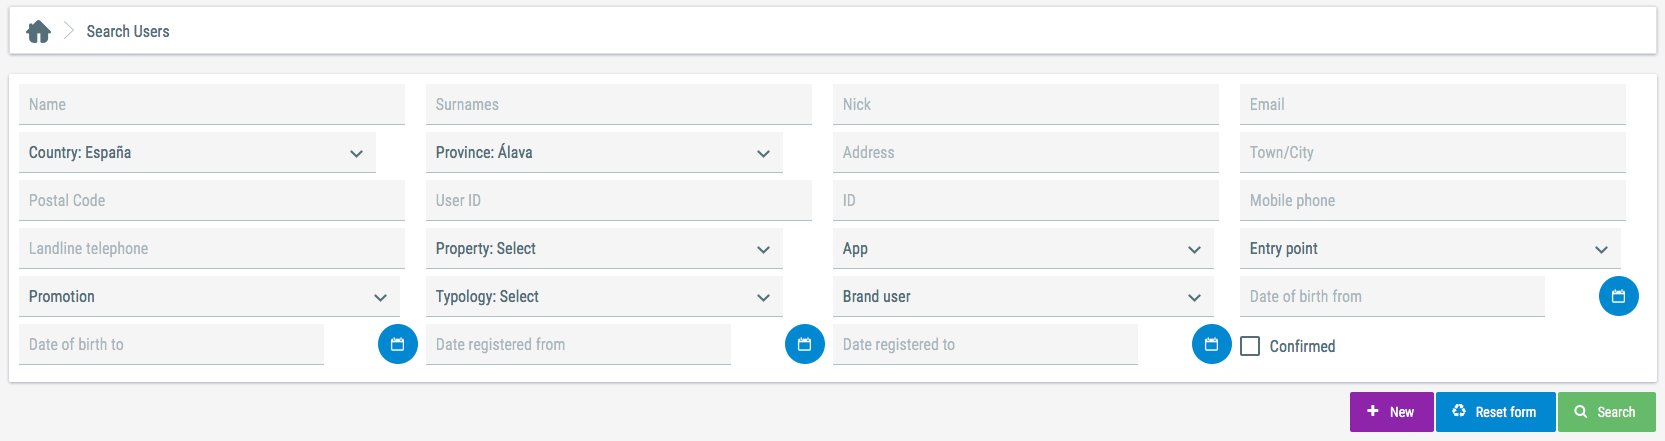Tick the Confirmed checkbox
This screenshot has height=441, width=1665.
tap(1250, 346)
